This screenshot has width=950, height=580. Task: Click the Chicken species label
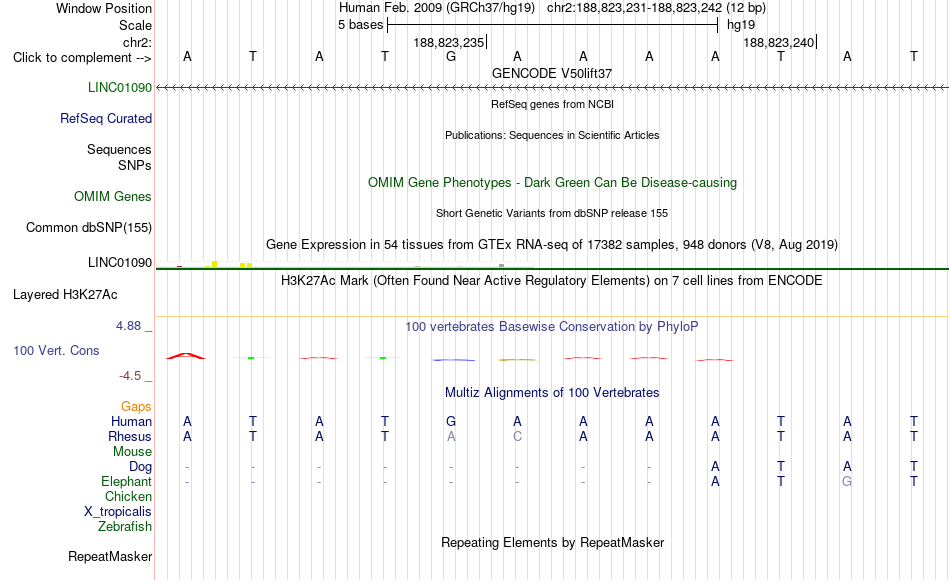pos(128,496)
